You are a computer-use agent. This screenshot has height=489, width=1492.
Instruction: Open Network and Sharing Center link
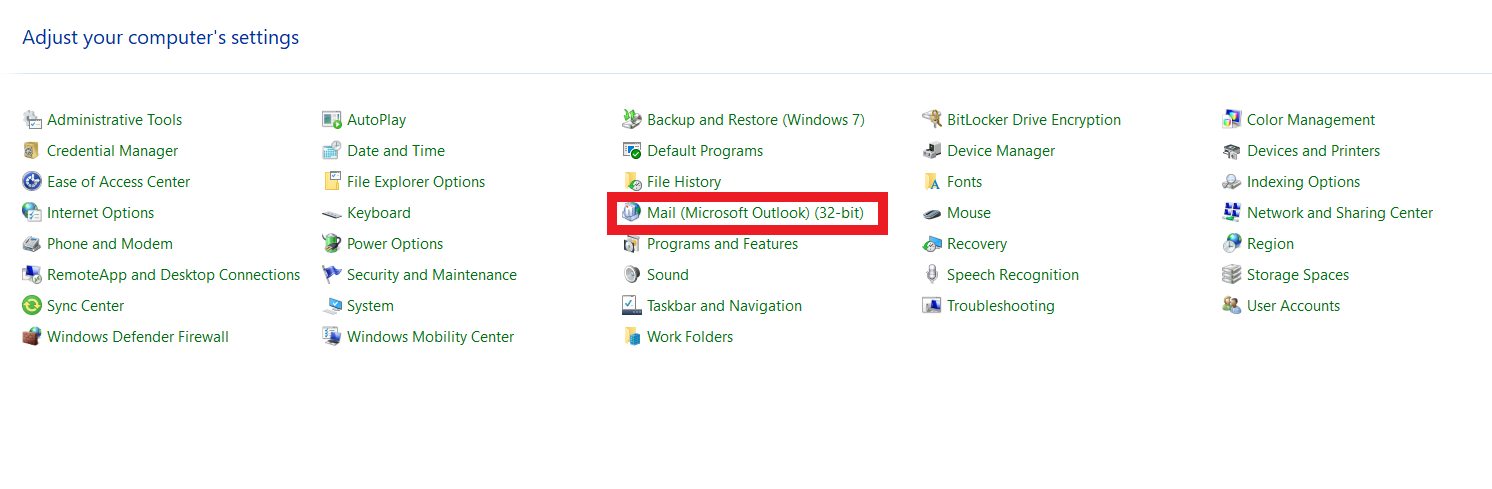click(x=1340, y=213)
